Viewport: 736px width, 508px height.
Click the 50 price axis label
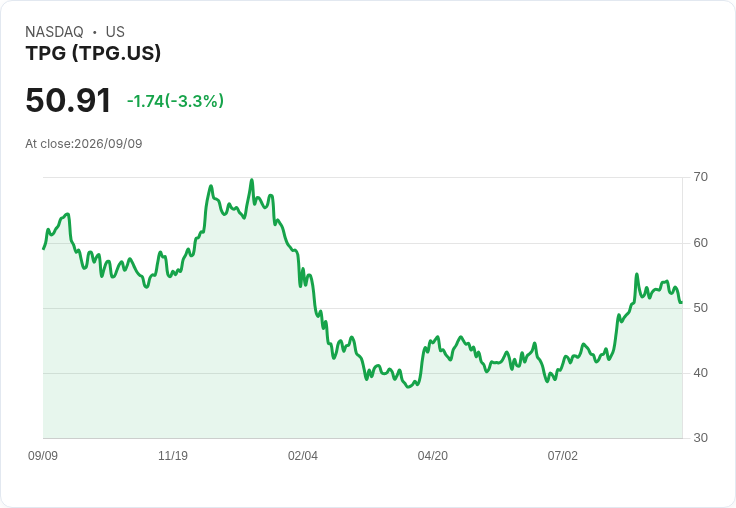pyautogui.click(x=700, y=308)
